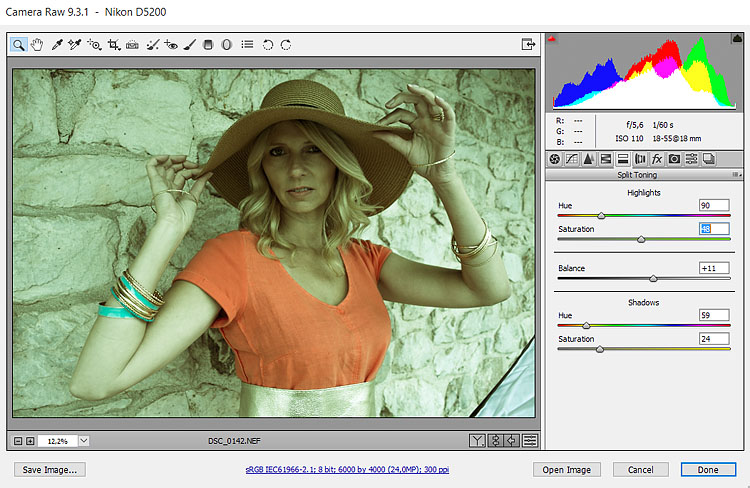The width and height of the screenshot is (750, 488).
Task: Switch to the Tone Curve tab
Action: (572, 159)
